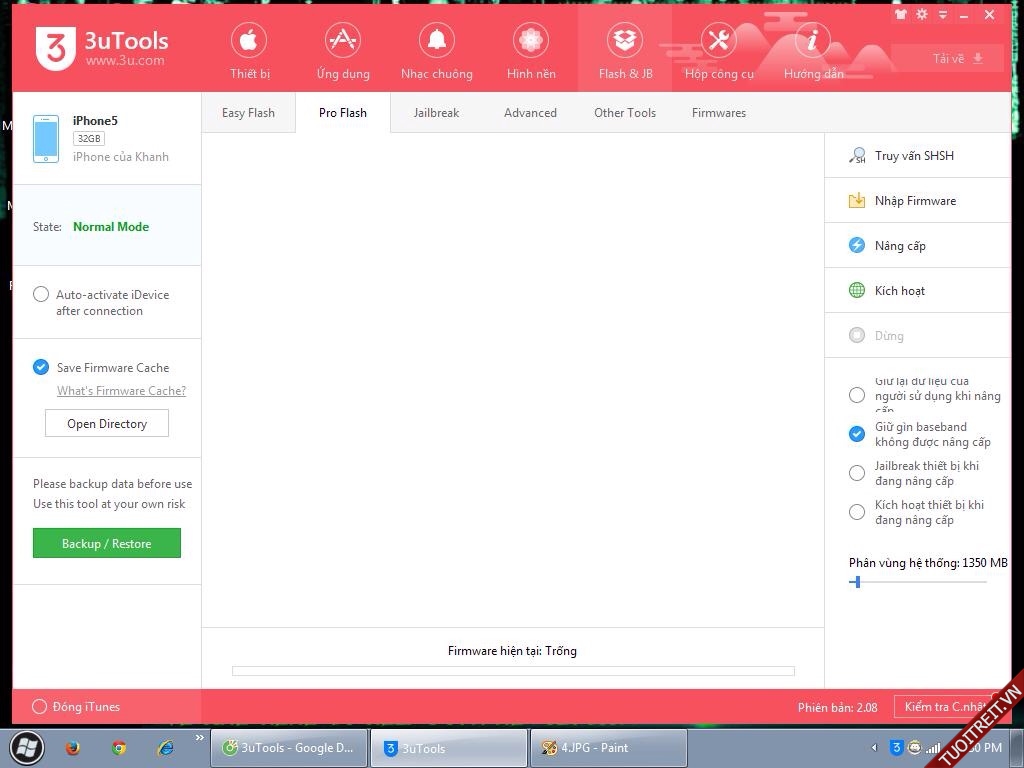Open the Hướng dẫn tutorials section

(x=813, y=52)
